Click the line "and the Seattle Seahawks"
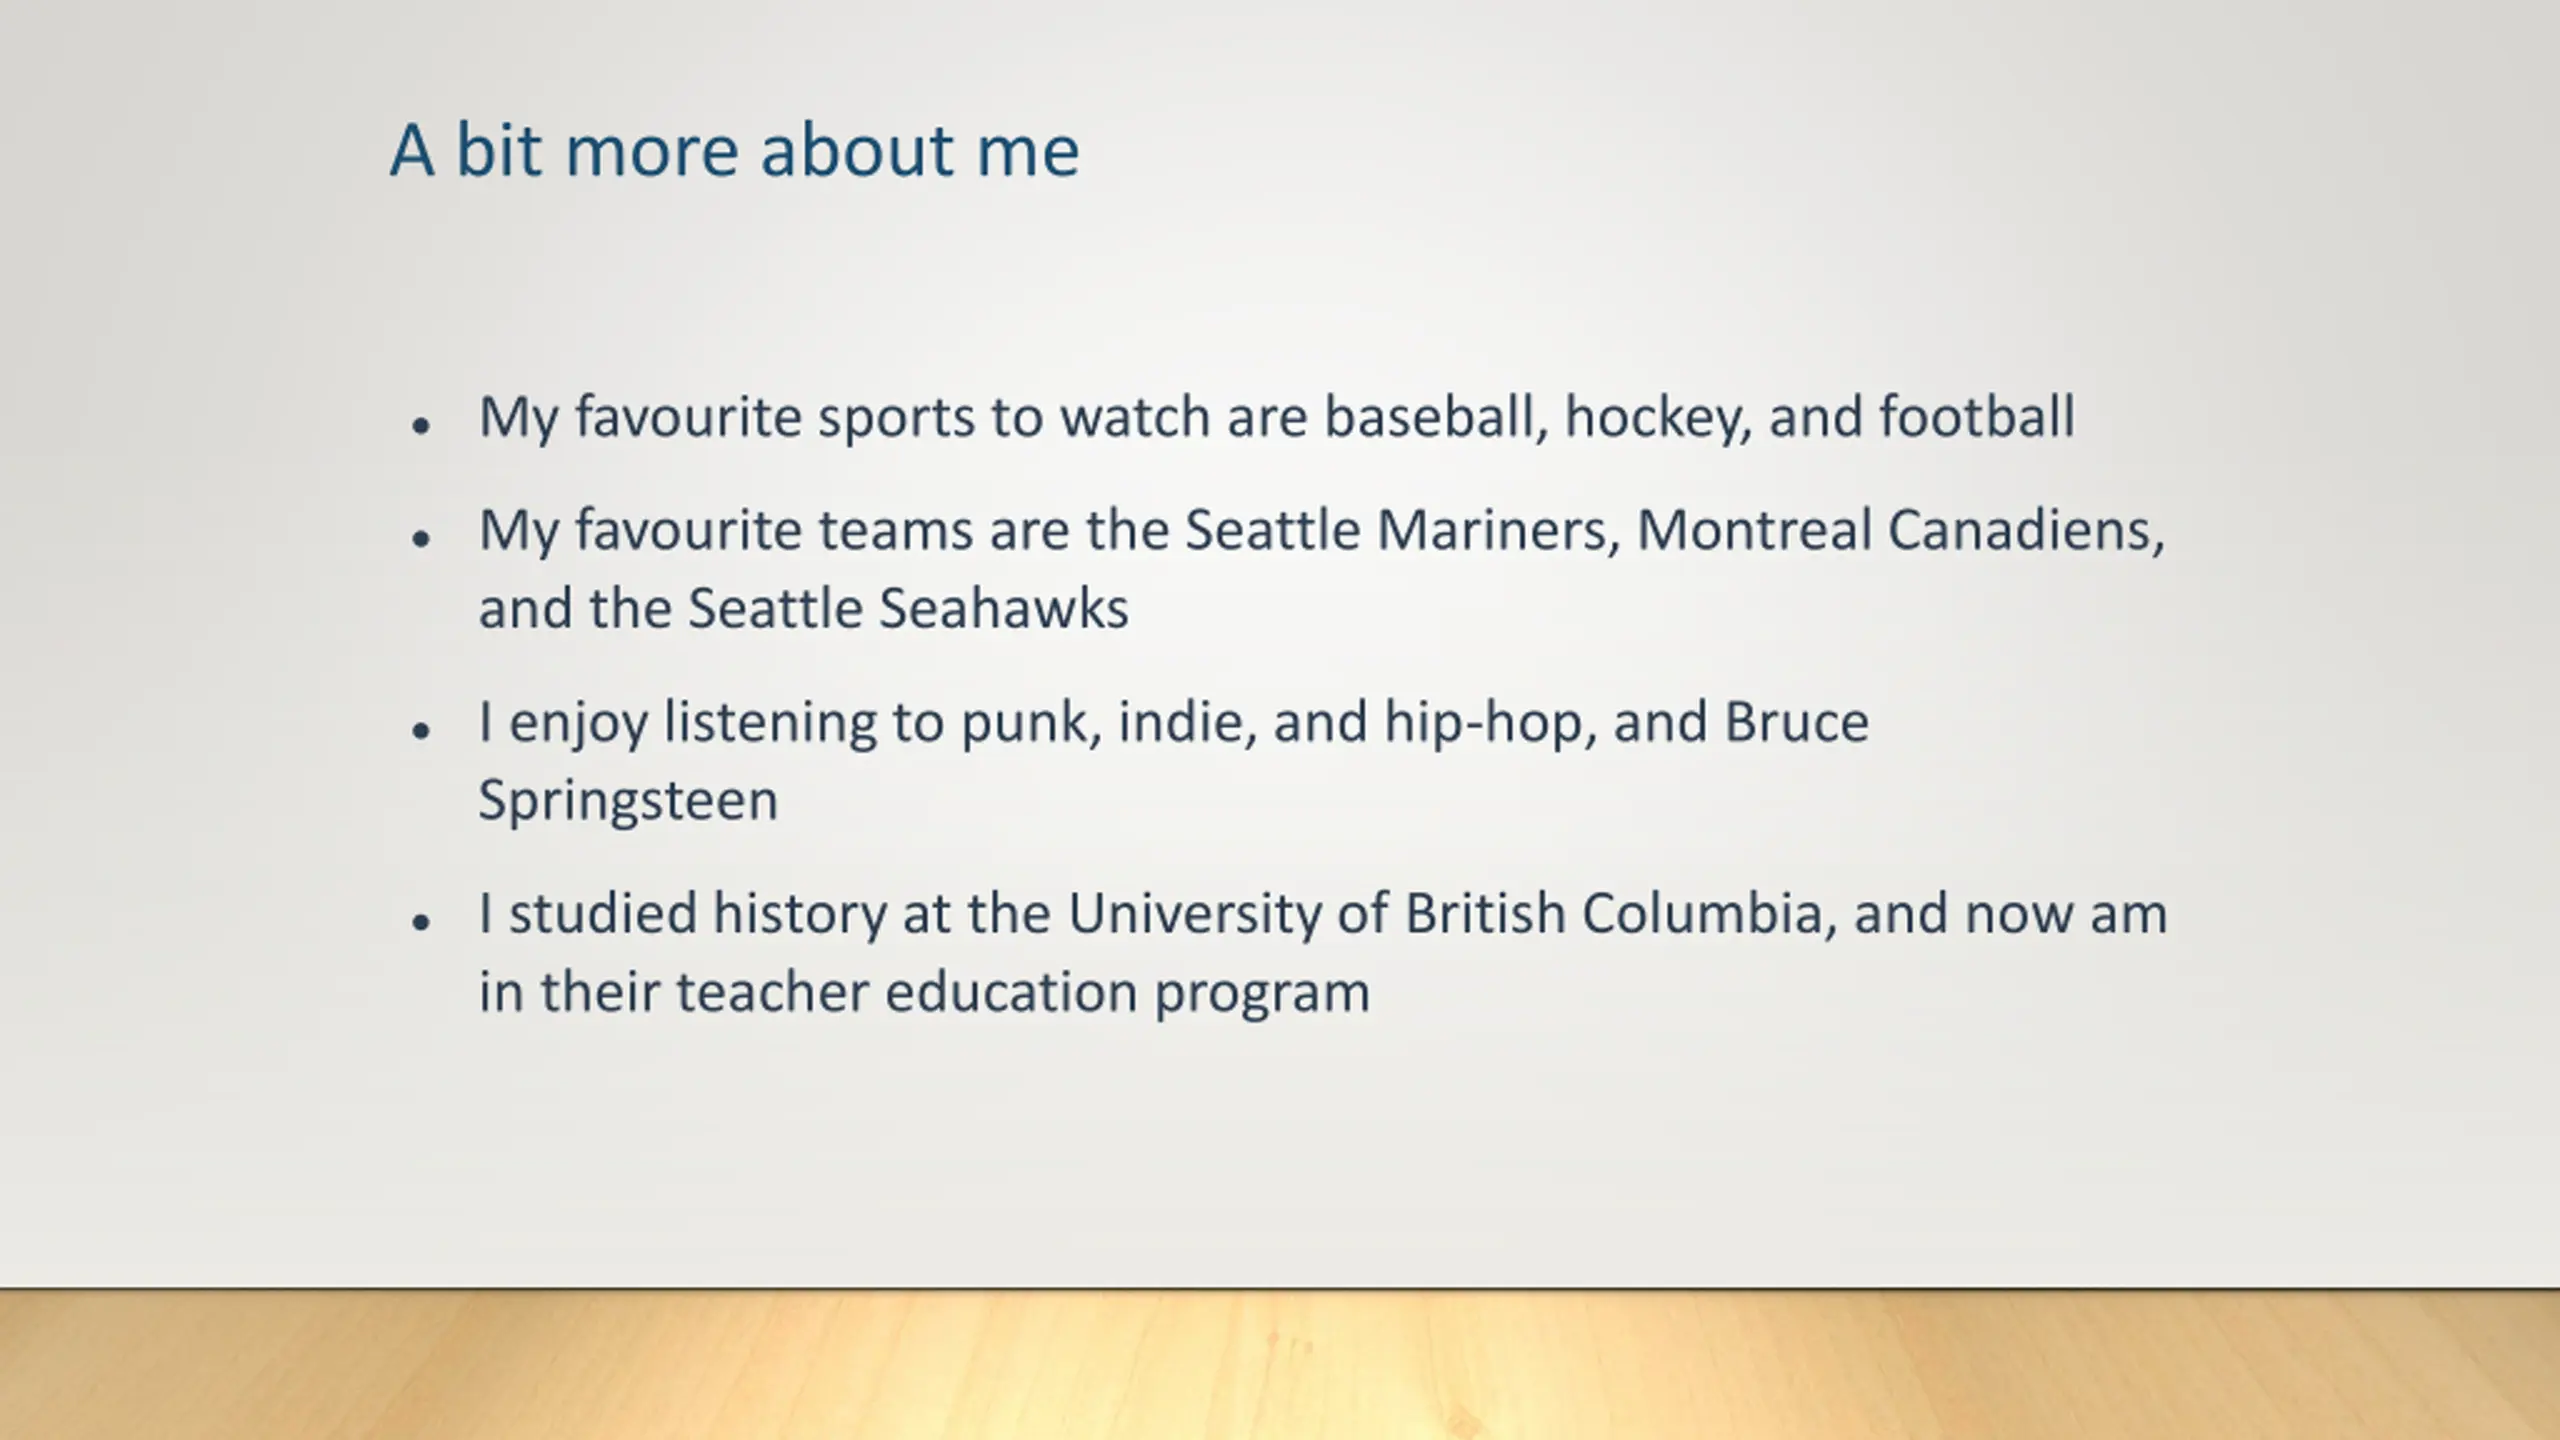This screenshot has width=2560, height=1440. [x=803, y=608]
